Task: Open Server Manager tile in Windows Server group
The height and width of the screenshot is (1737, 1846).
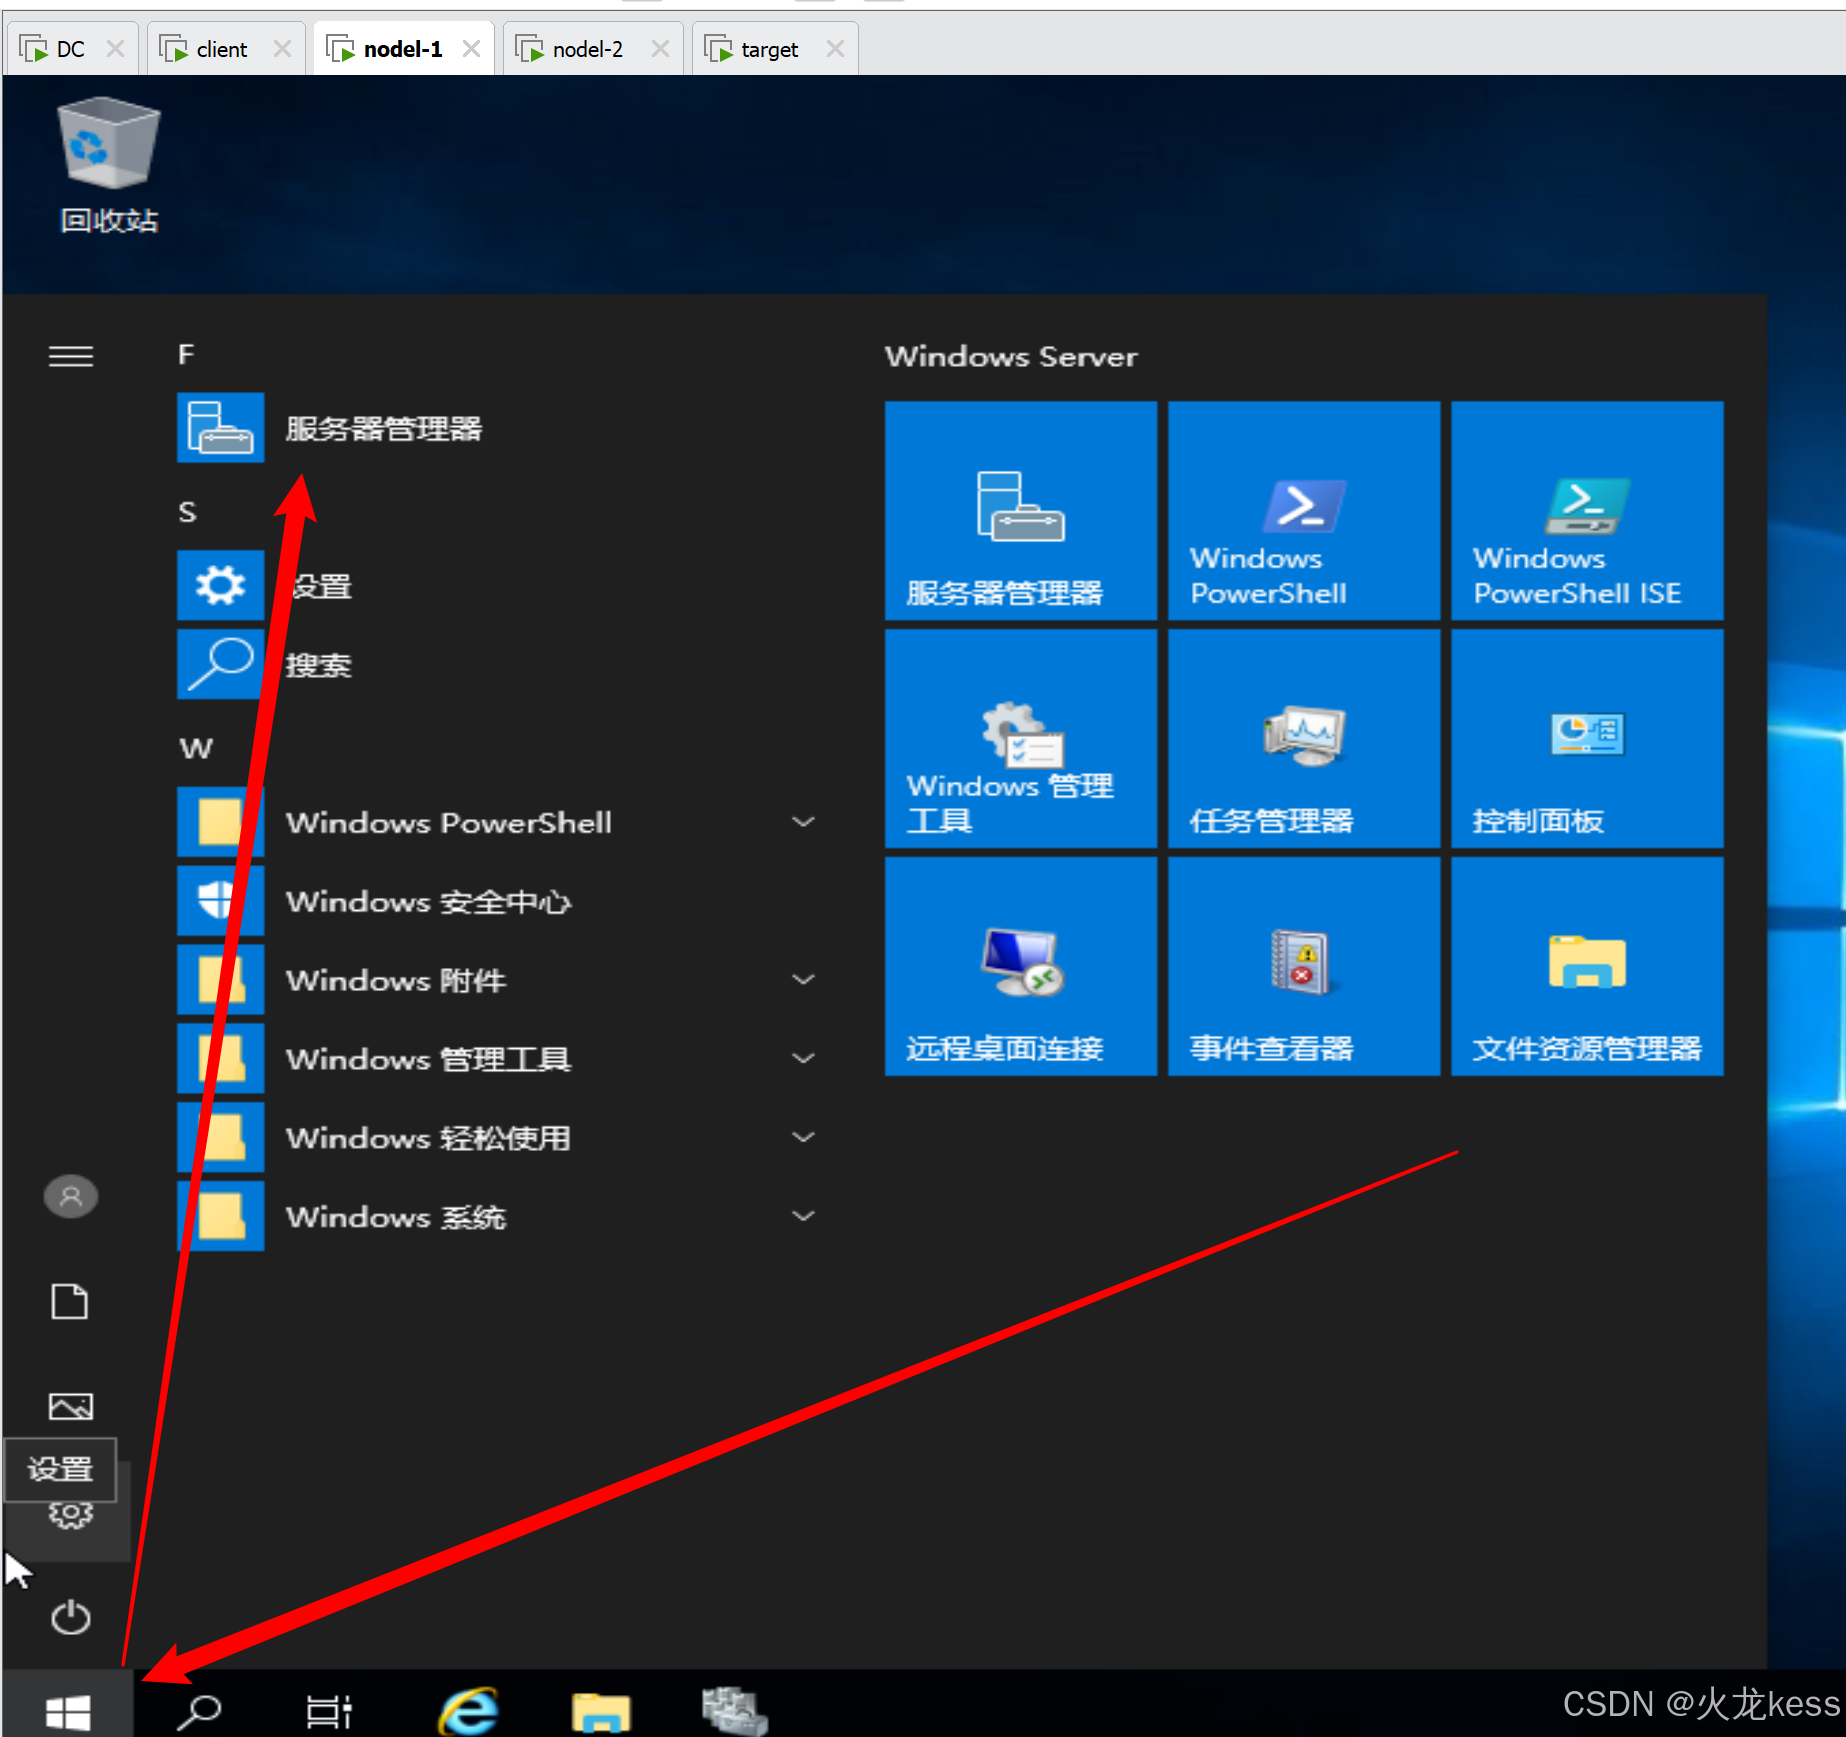Action: click(x=1020, y=510)
